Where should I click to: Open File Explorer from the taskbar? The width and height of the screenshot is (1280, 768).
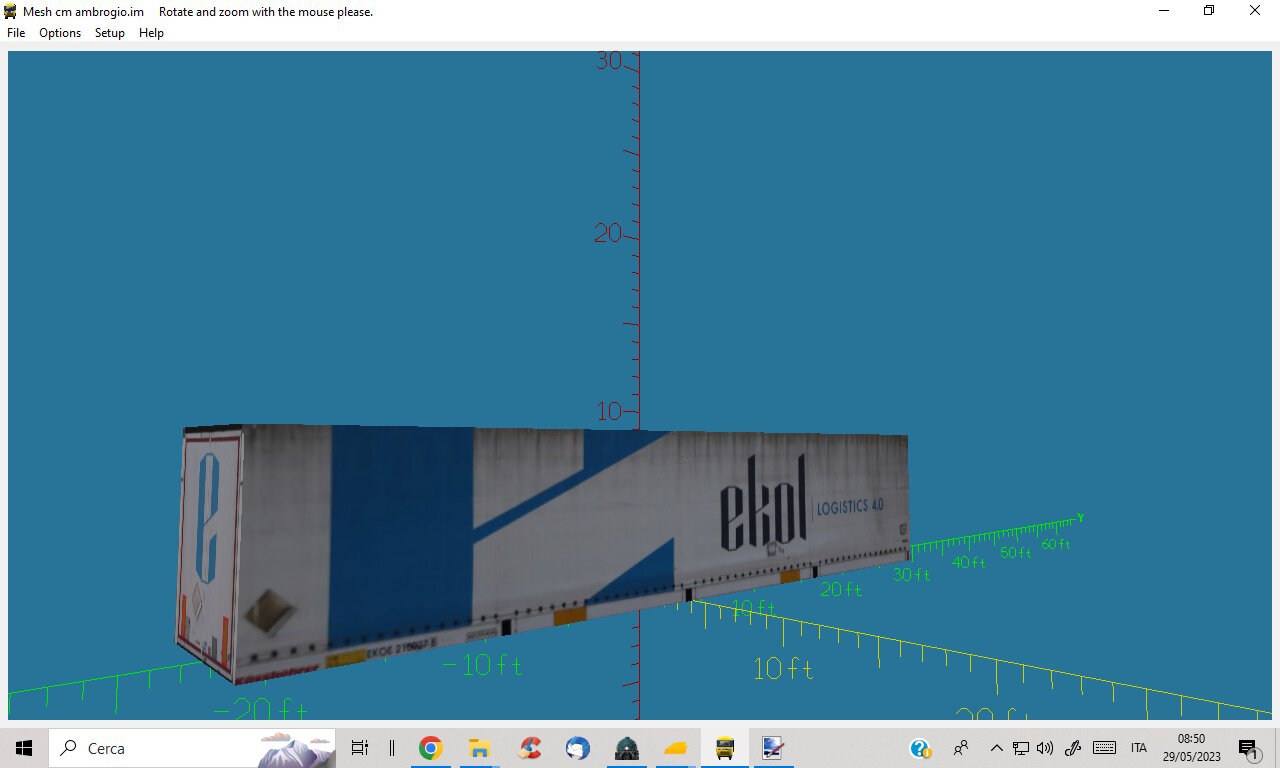[x=479, y=748]
